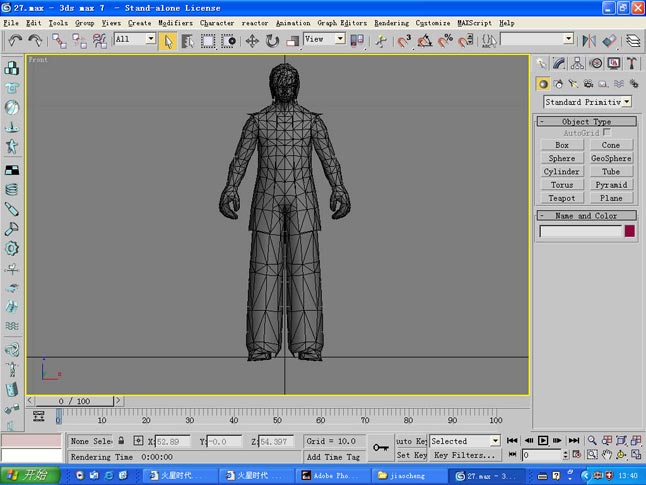
Task: Open Select by Name dialog icon
Action: pyautogui.click(x=188, y=41)
